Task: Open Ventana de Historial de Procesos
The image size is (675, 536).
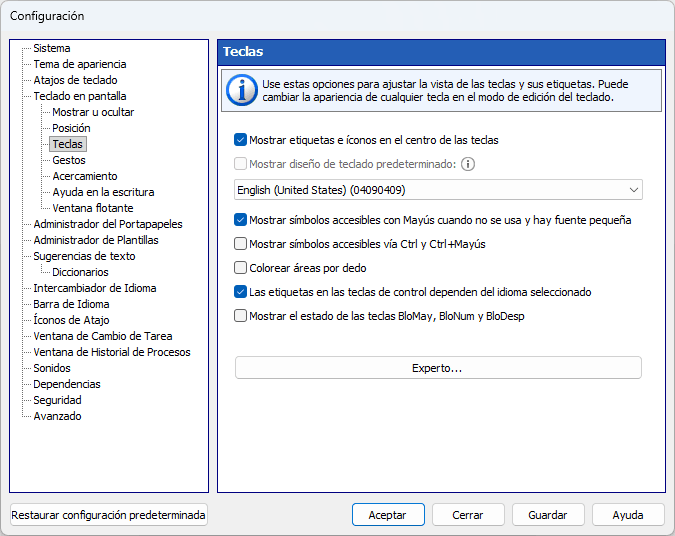Action: point(112,352)
